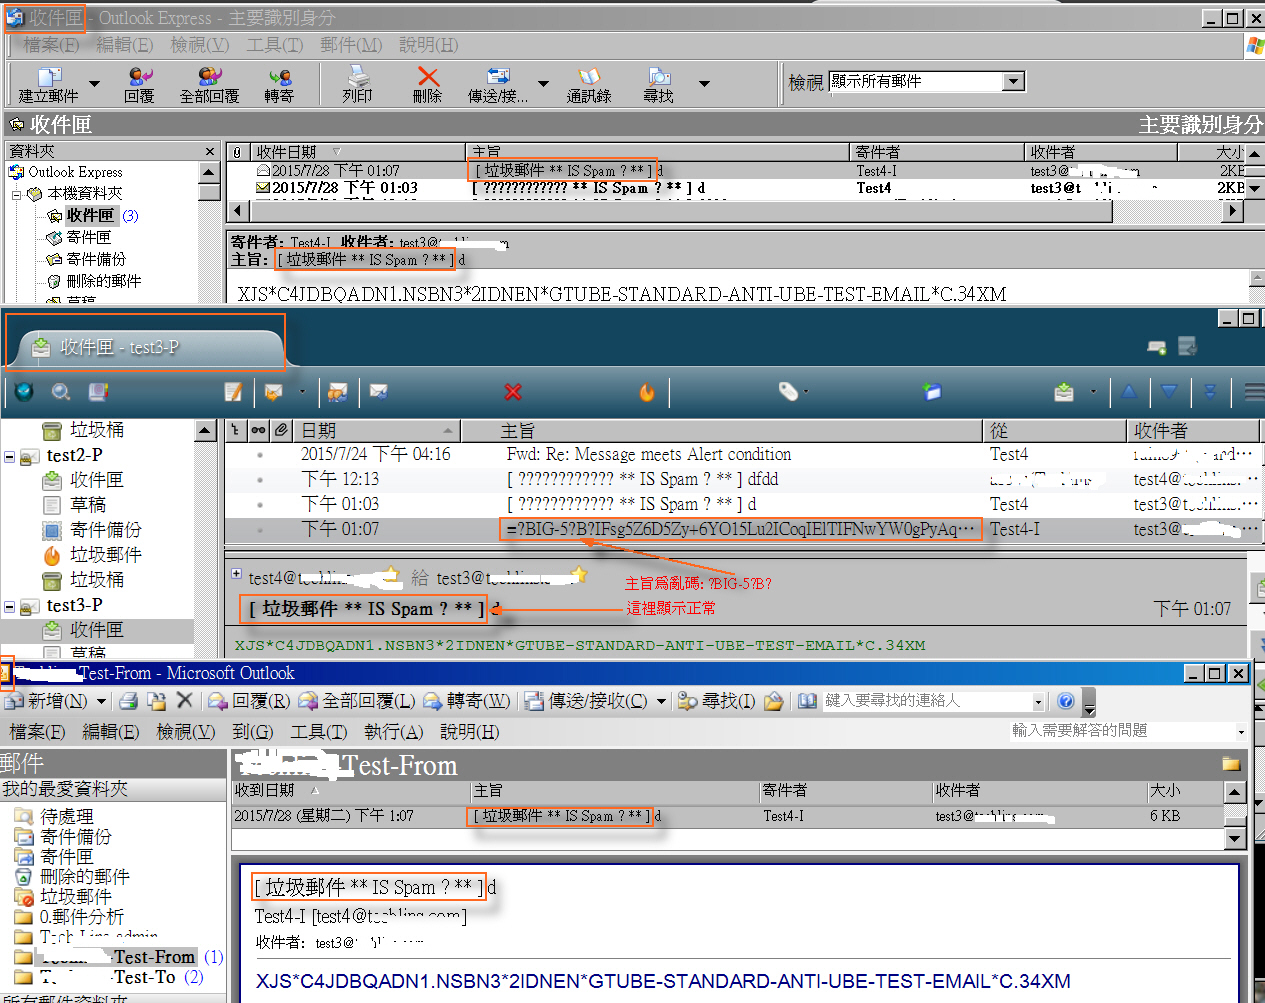Click the red X delete icon in middle toolbar

click(513, 392)
